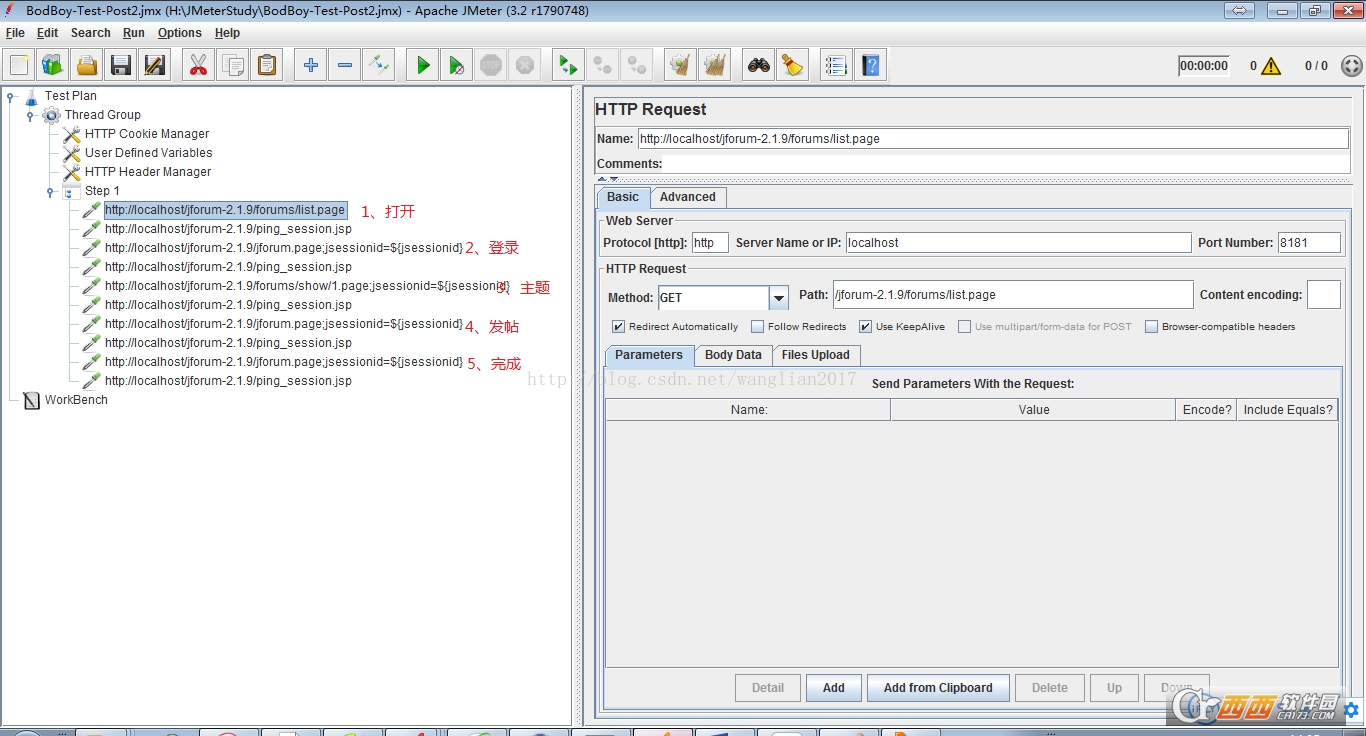Image resolution: width=1366 pixels, height=736 pixels.
Task: Select the Parameters tab
Action: pyautogui.click(x=649, y=355)
